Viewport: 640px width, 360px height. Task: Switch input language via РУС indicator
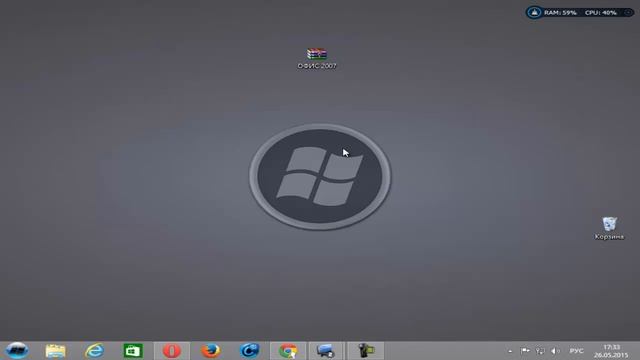click(576, 351)
